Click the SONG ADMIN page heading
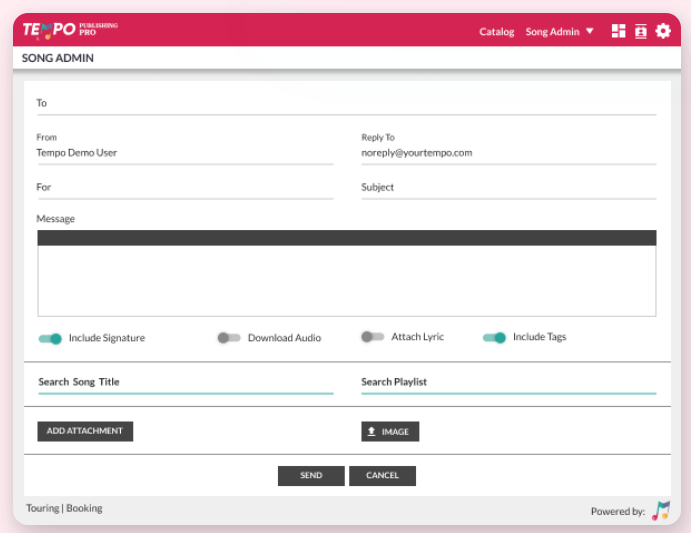The width and height of the screenshot is (691, 533). pyautogui.click(x=58, y=58)
